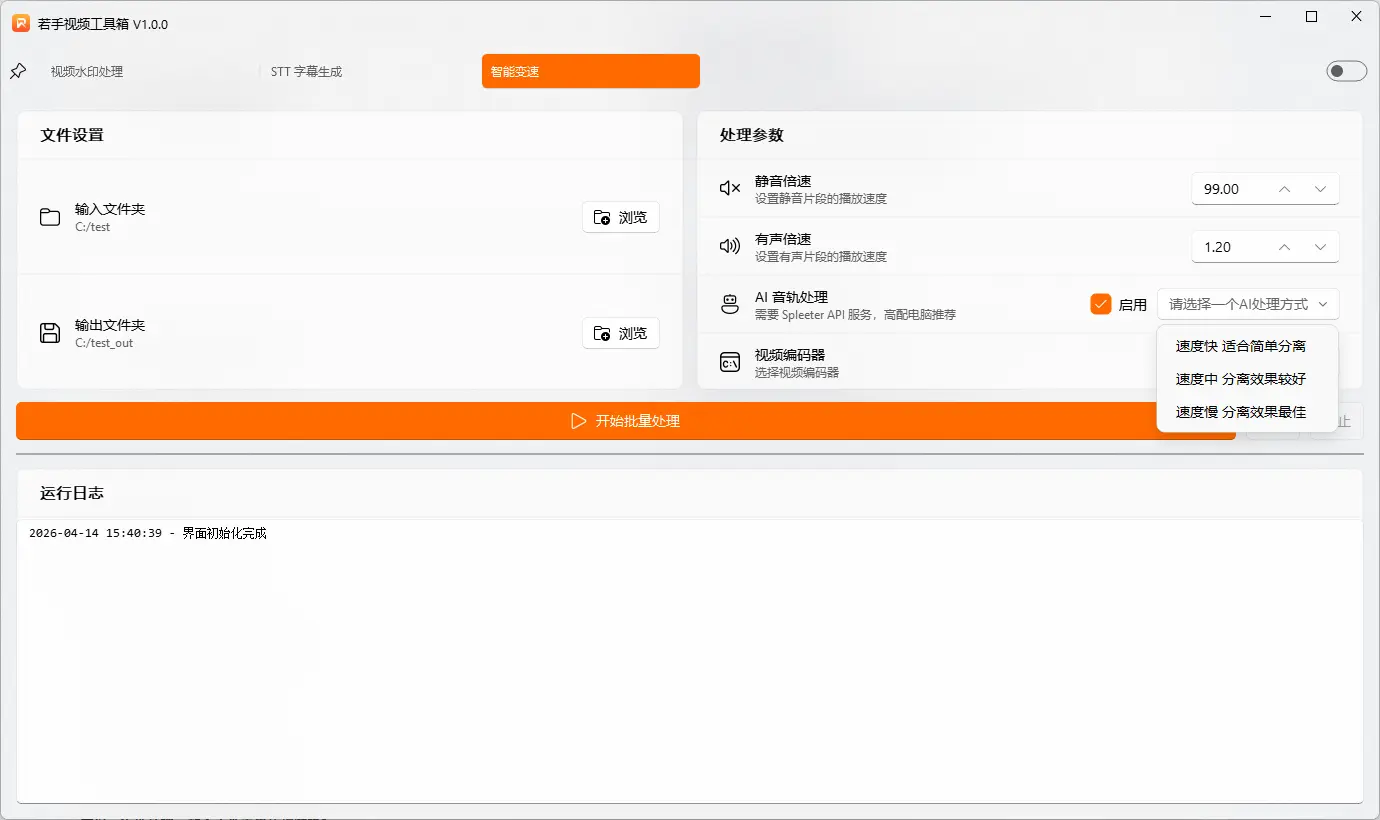
Task: Click the speaker icon beside 有声倍速
Action: pyautogui.click(x=728, y=245)
